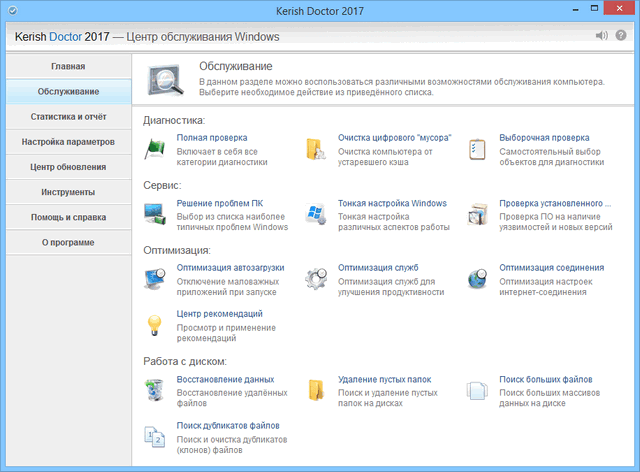Image resolution: width=640 pixels, height=472 pixels.
Task: Open the Статистика и отчёт section
Action: coord(68,117)
